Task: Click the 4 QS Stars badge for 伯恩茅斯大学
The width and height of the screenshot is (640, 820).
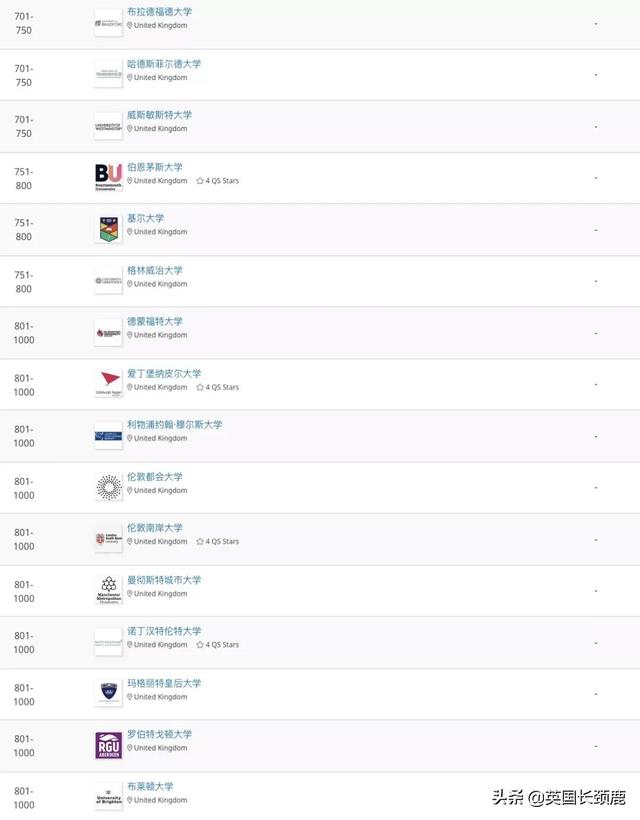Action: tap(217, 181)
